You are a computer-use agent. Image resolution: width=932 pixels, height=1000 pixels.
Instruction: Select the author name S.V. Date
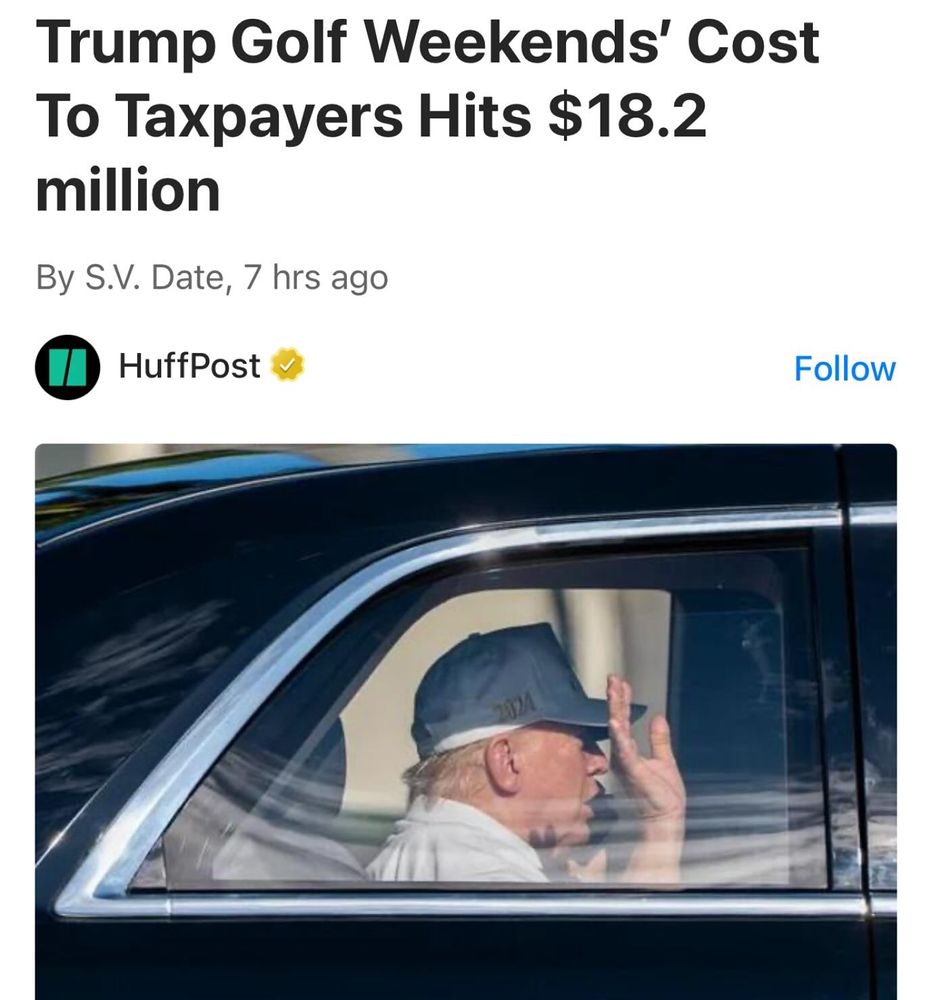(x=154, y=277)
